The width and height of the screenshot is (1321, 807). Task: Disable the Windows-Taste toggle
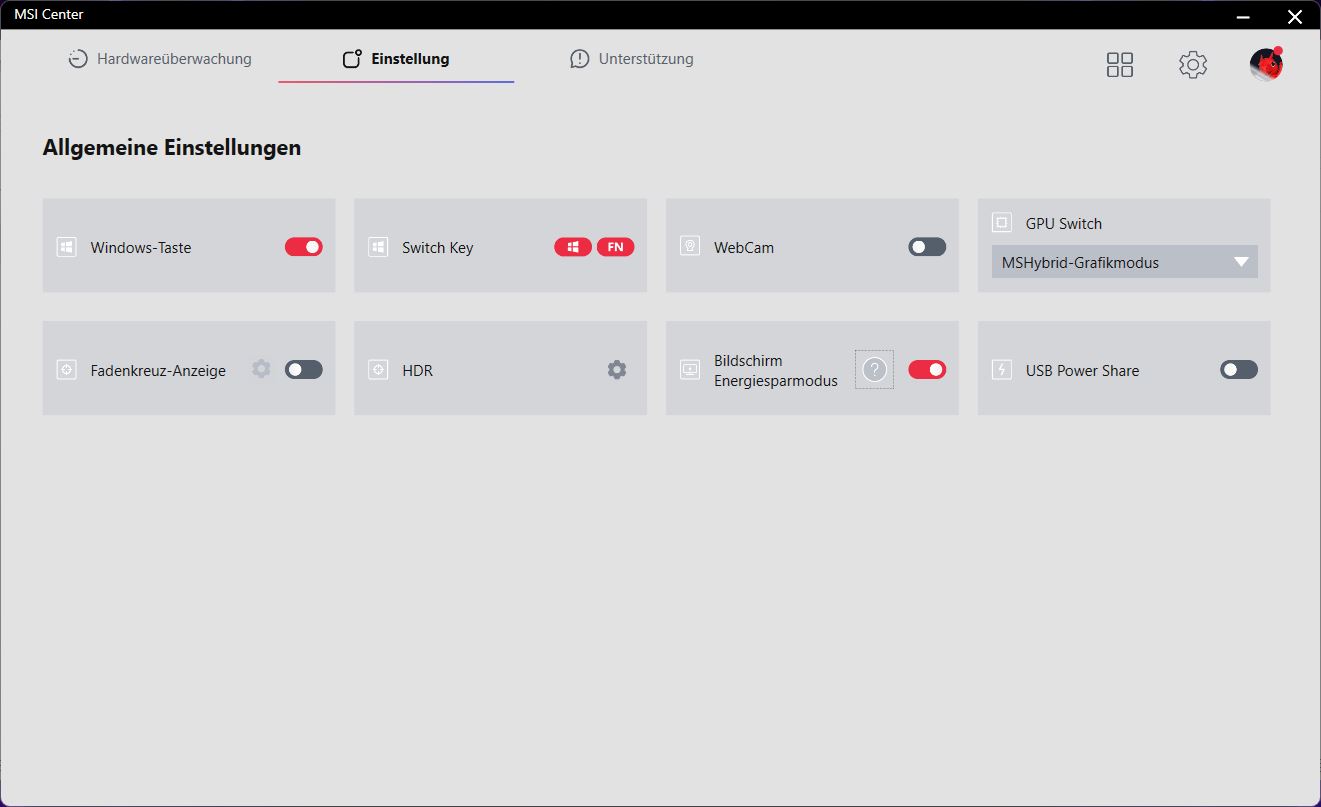(x=304, y=247)
